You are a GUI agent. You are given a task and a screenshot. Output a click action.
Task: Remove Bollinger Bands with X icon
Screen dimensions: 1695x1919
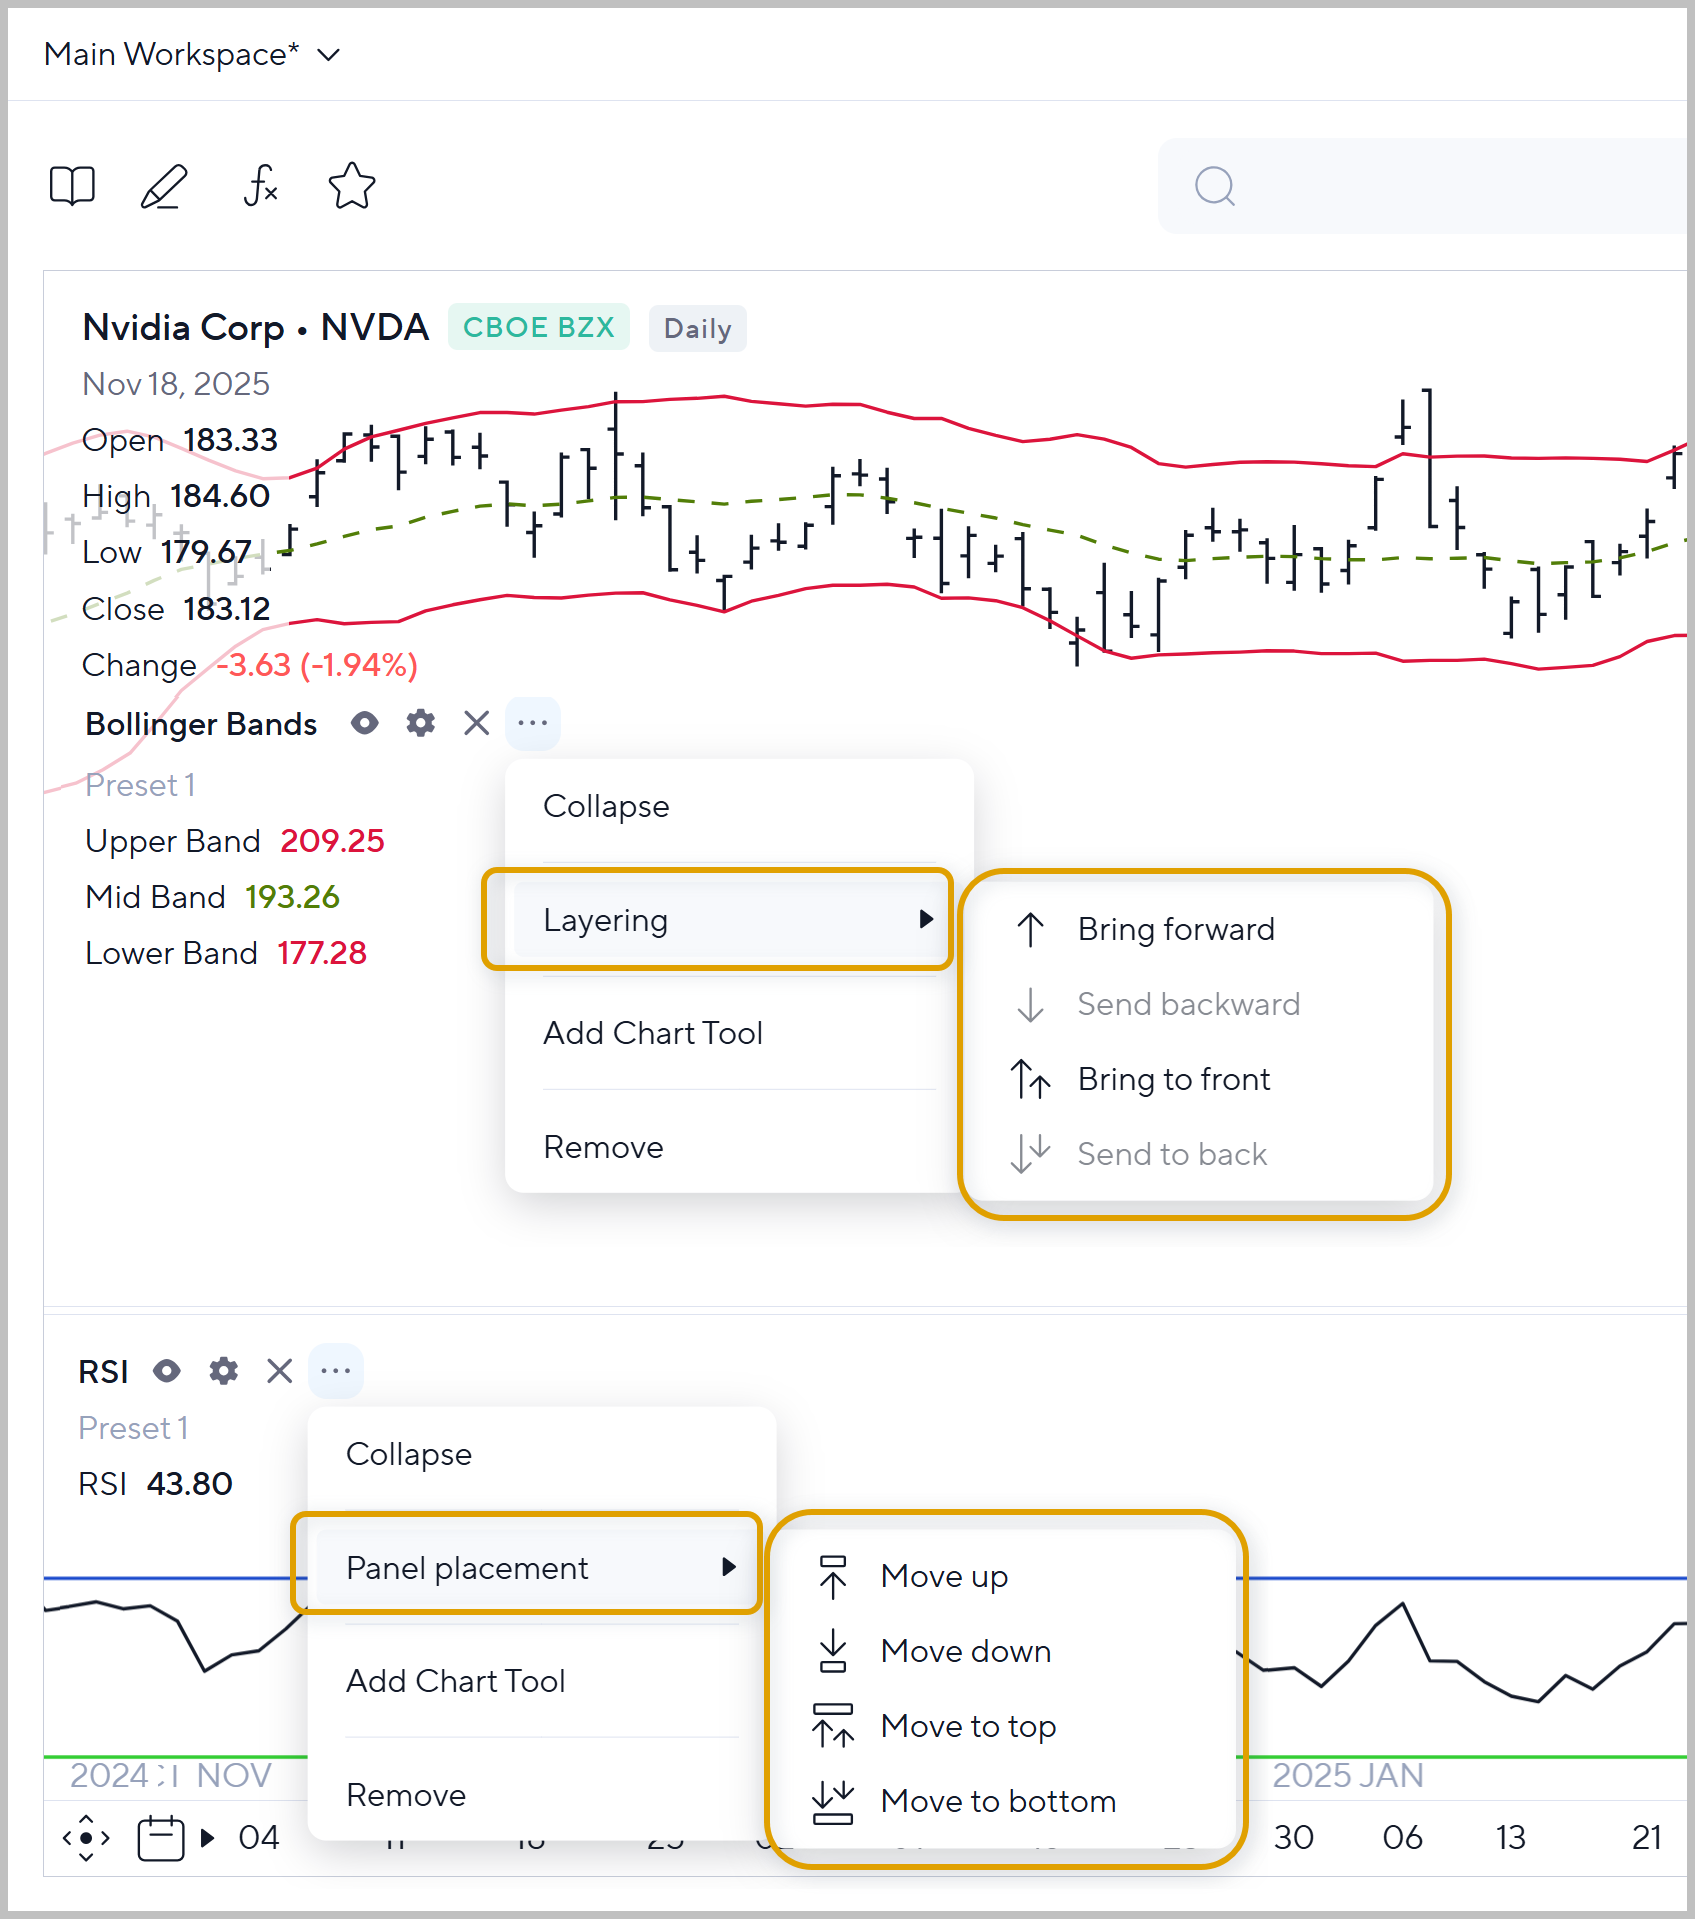[x=477, y=723]
